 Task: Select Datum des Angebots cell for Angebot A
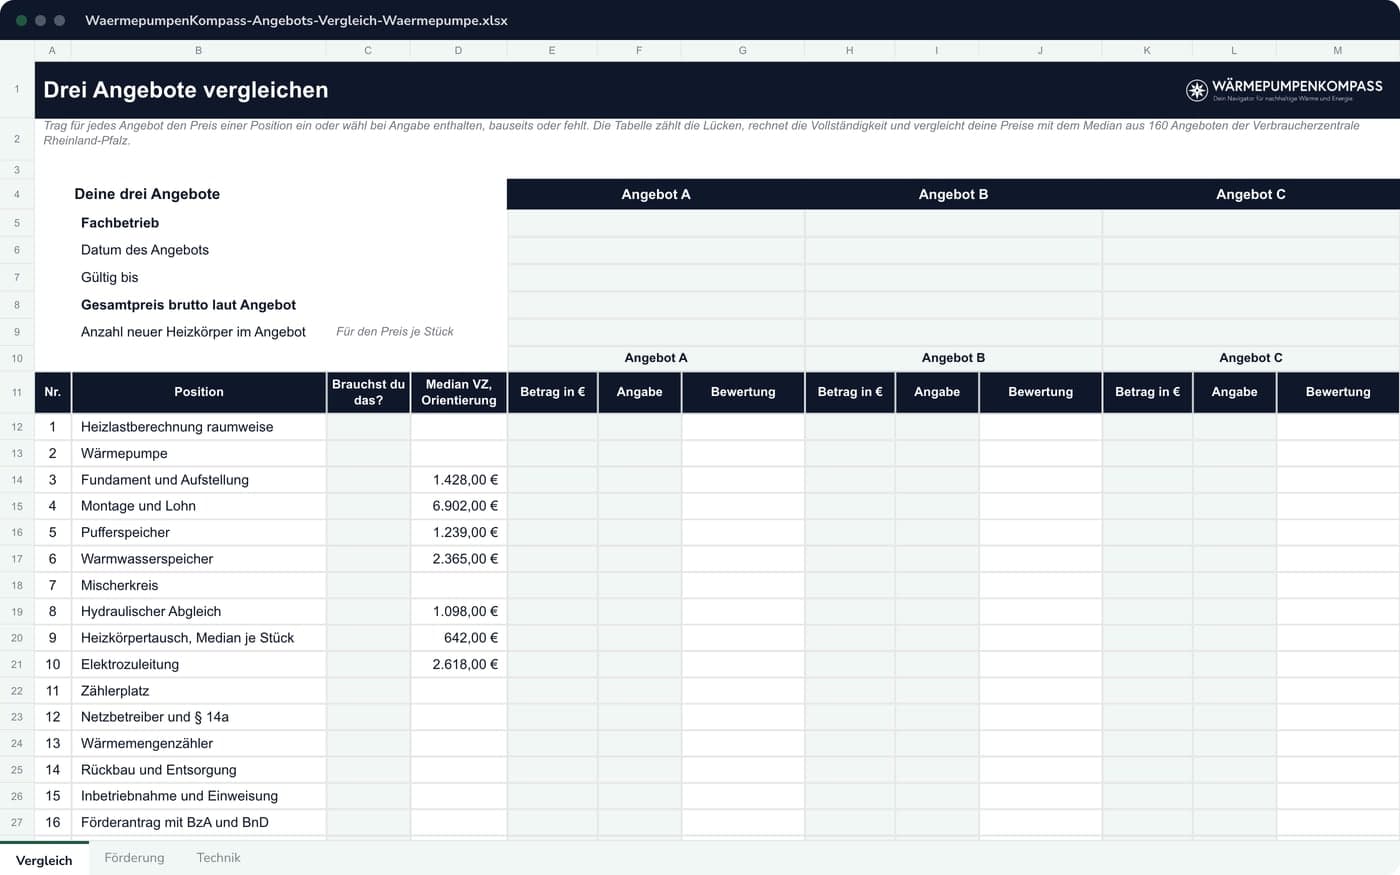[656, 250]
